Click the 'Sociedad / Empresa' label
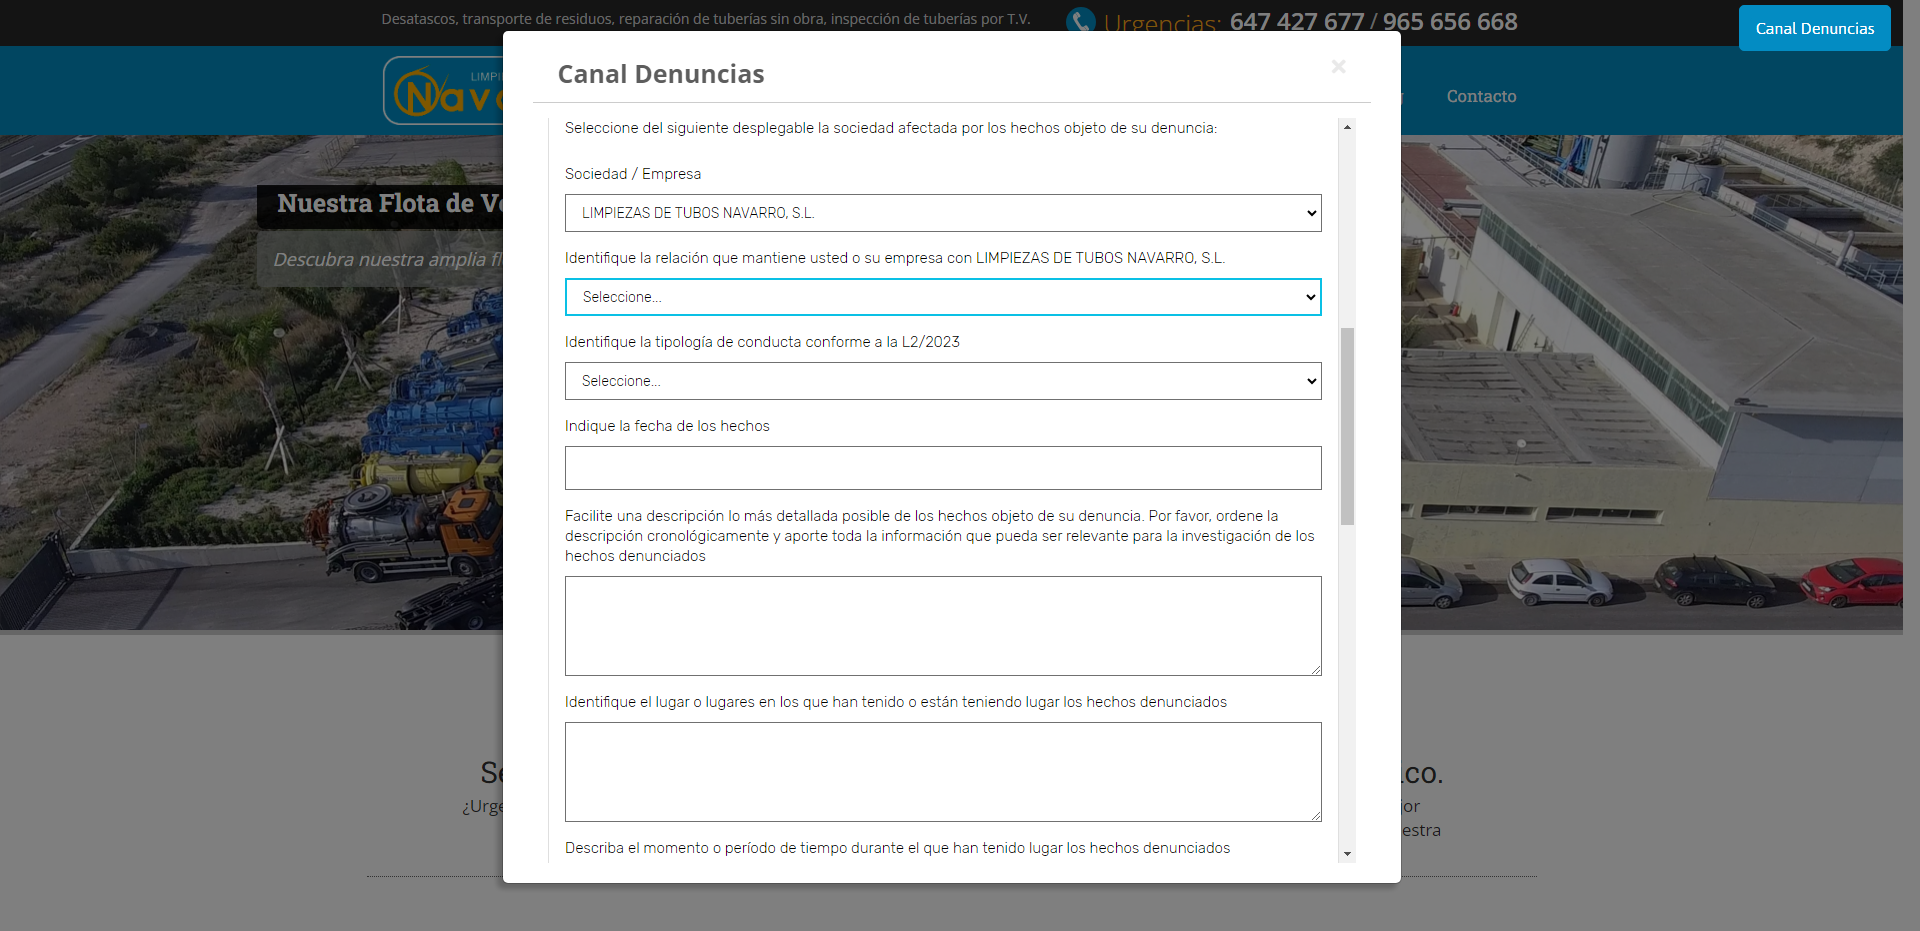Viewport: 1920px width, 931px height. (633, 174)
